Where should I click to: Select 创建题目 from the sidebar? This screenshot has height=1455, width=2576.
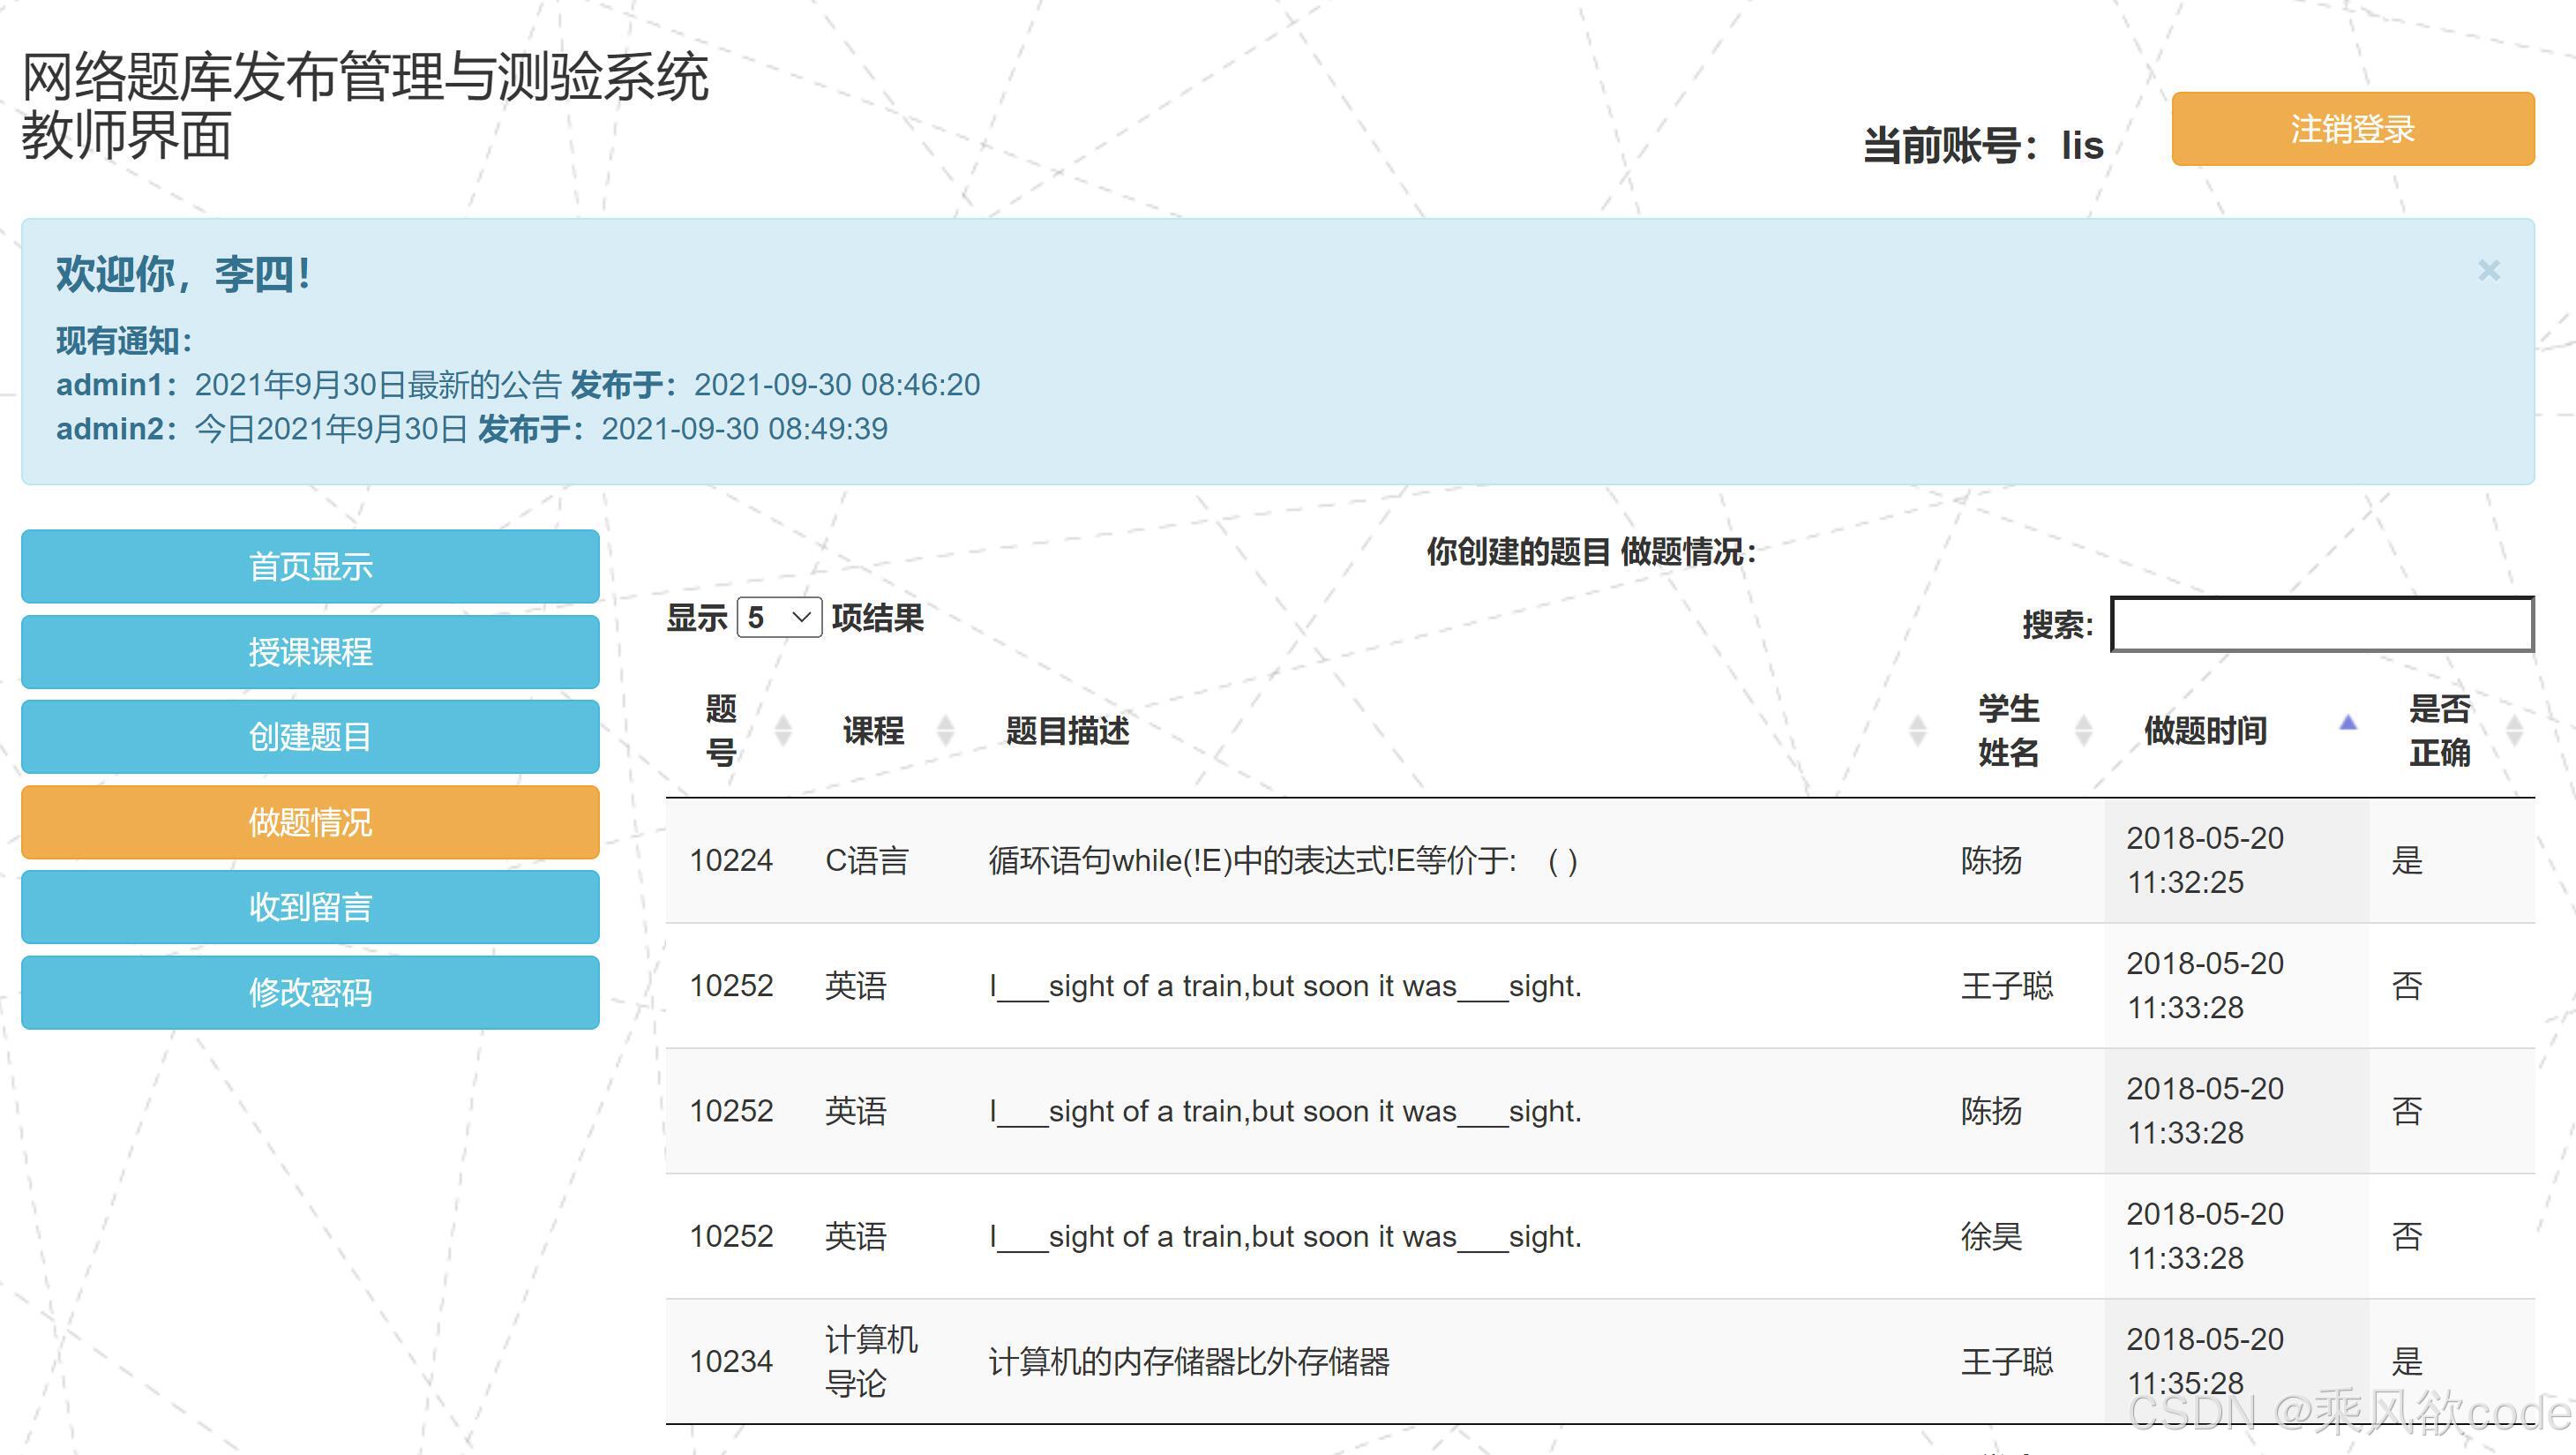310,737
